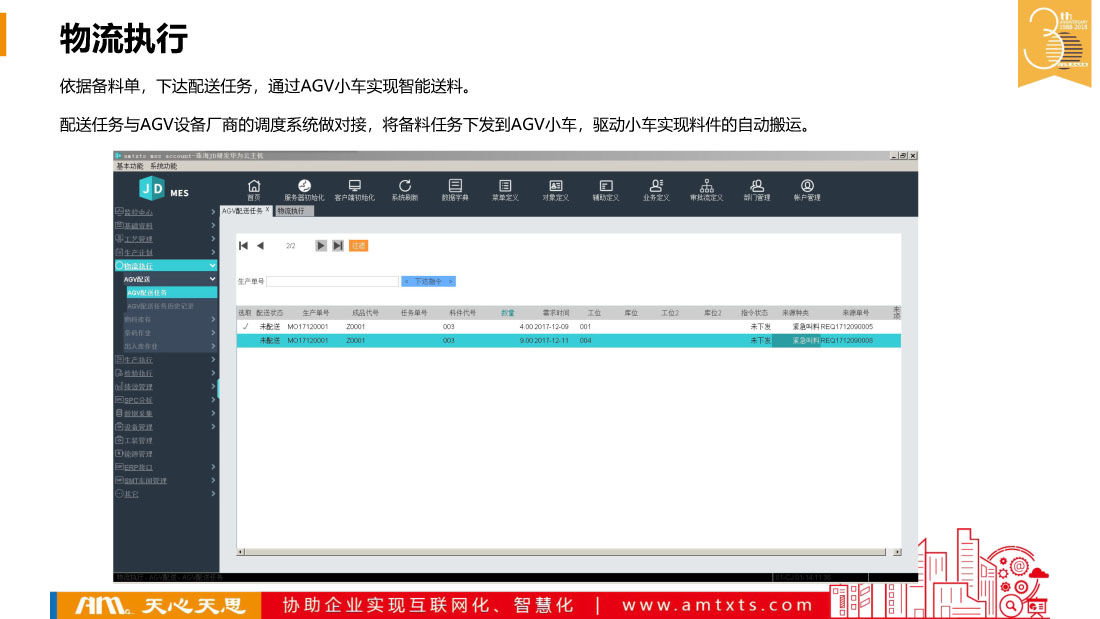Jump to last page in pager
Image resolution: width=1100 pixels, height=619 pixels.
[x=338, y=246]
